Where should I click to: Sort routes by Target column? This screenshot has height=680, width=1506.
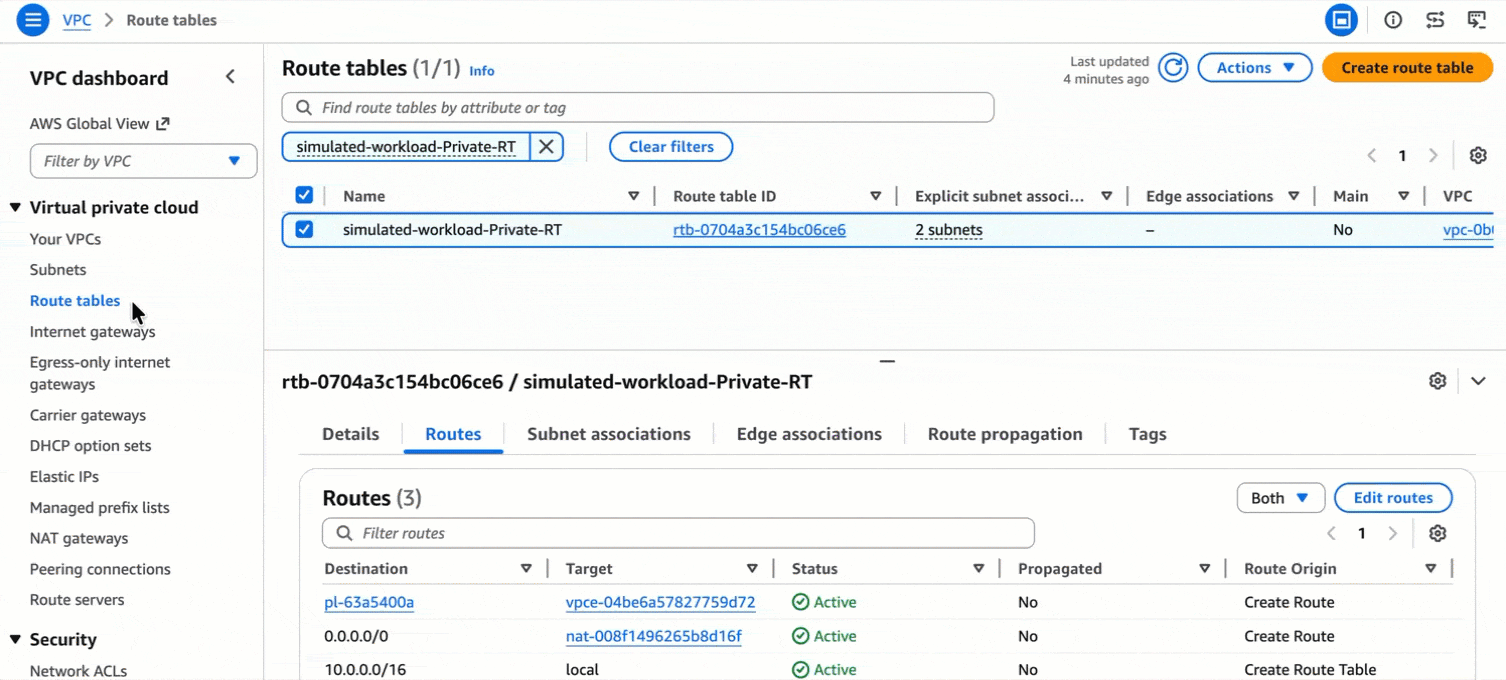[x=752, y=568]
